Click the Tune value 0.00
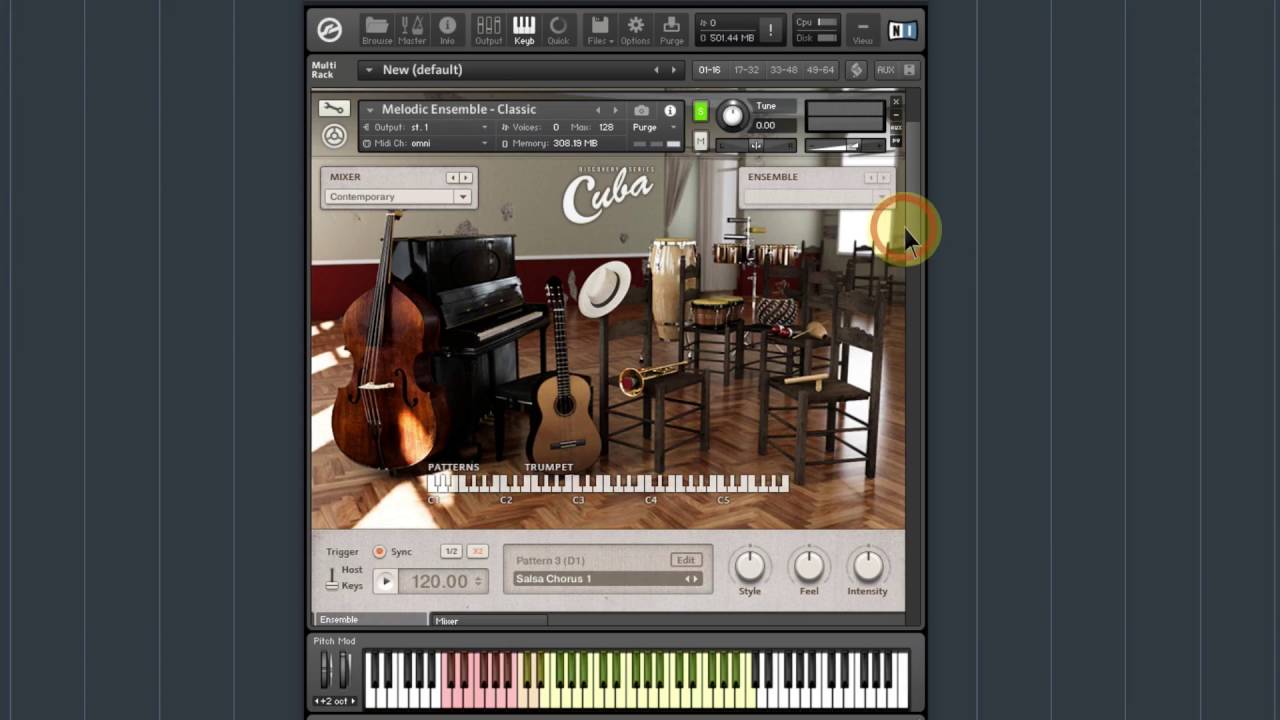This screenshot has width=1280, height=720. (765, 126)
